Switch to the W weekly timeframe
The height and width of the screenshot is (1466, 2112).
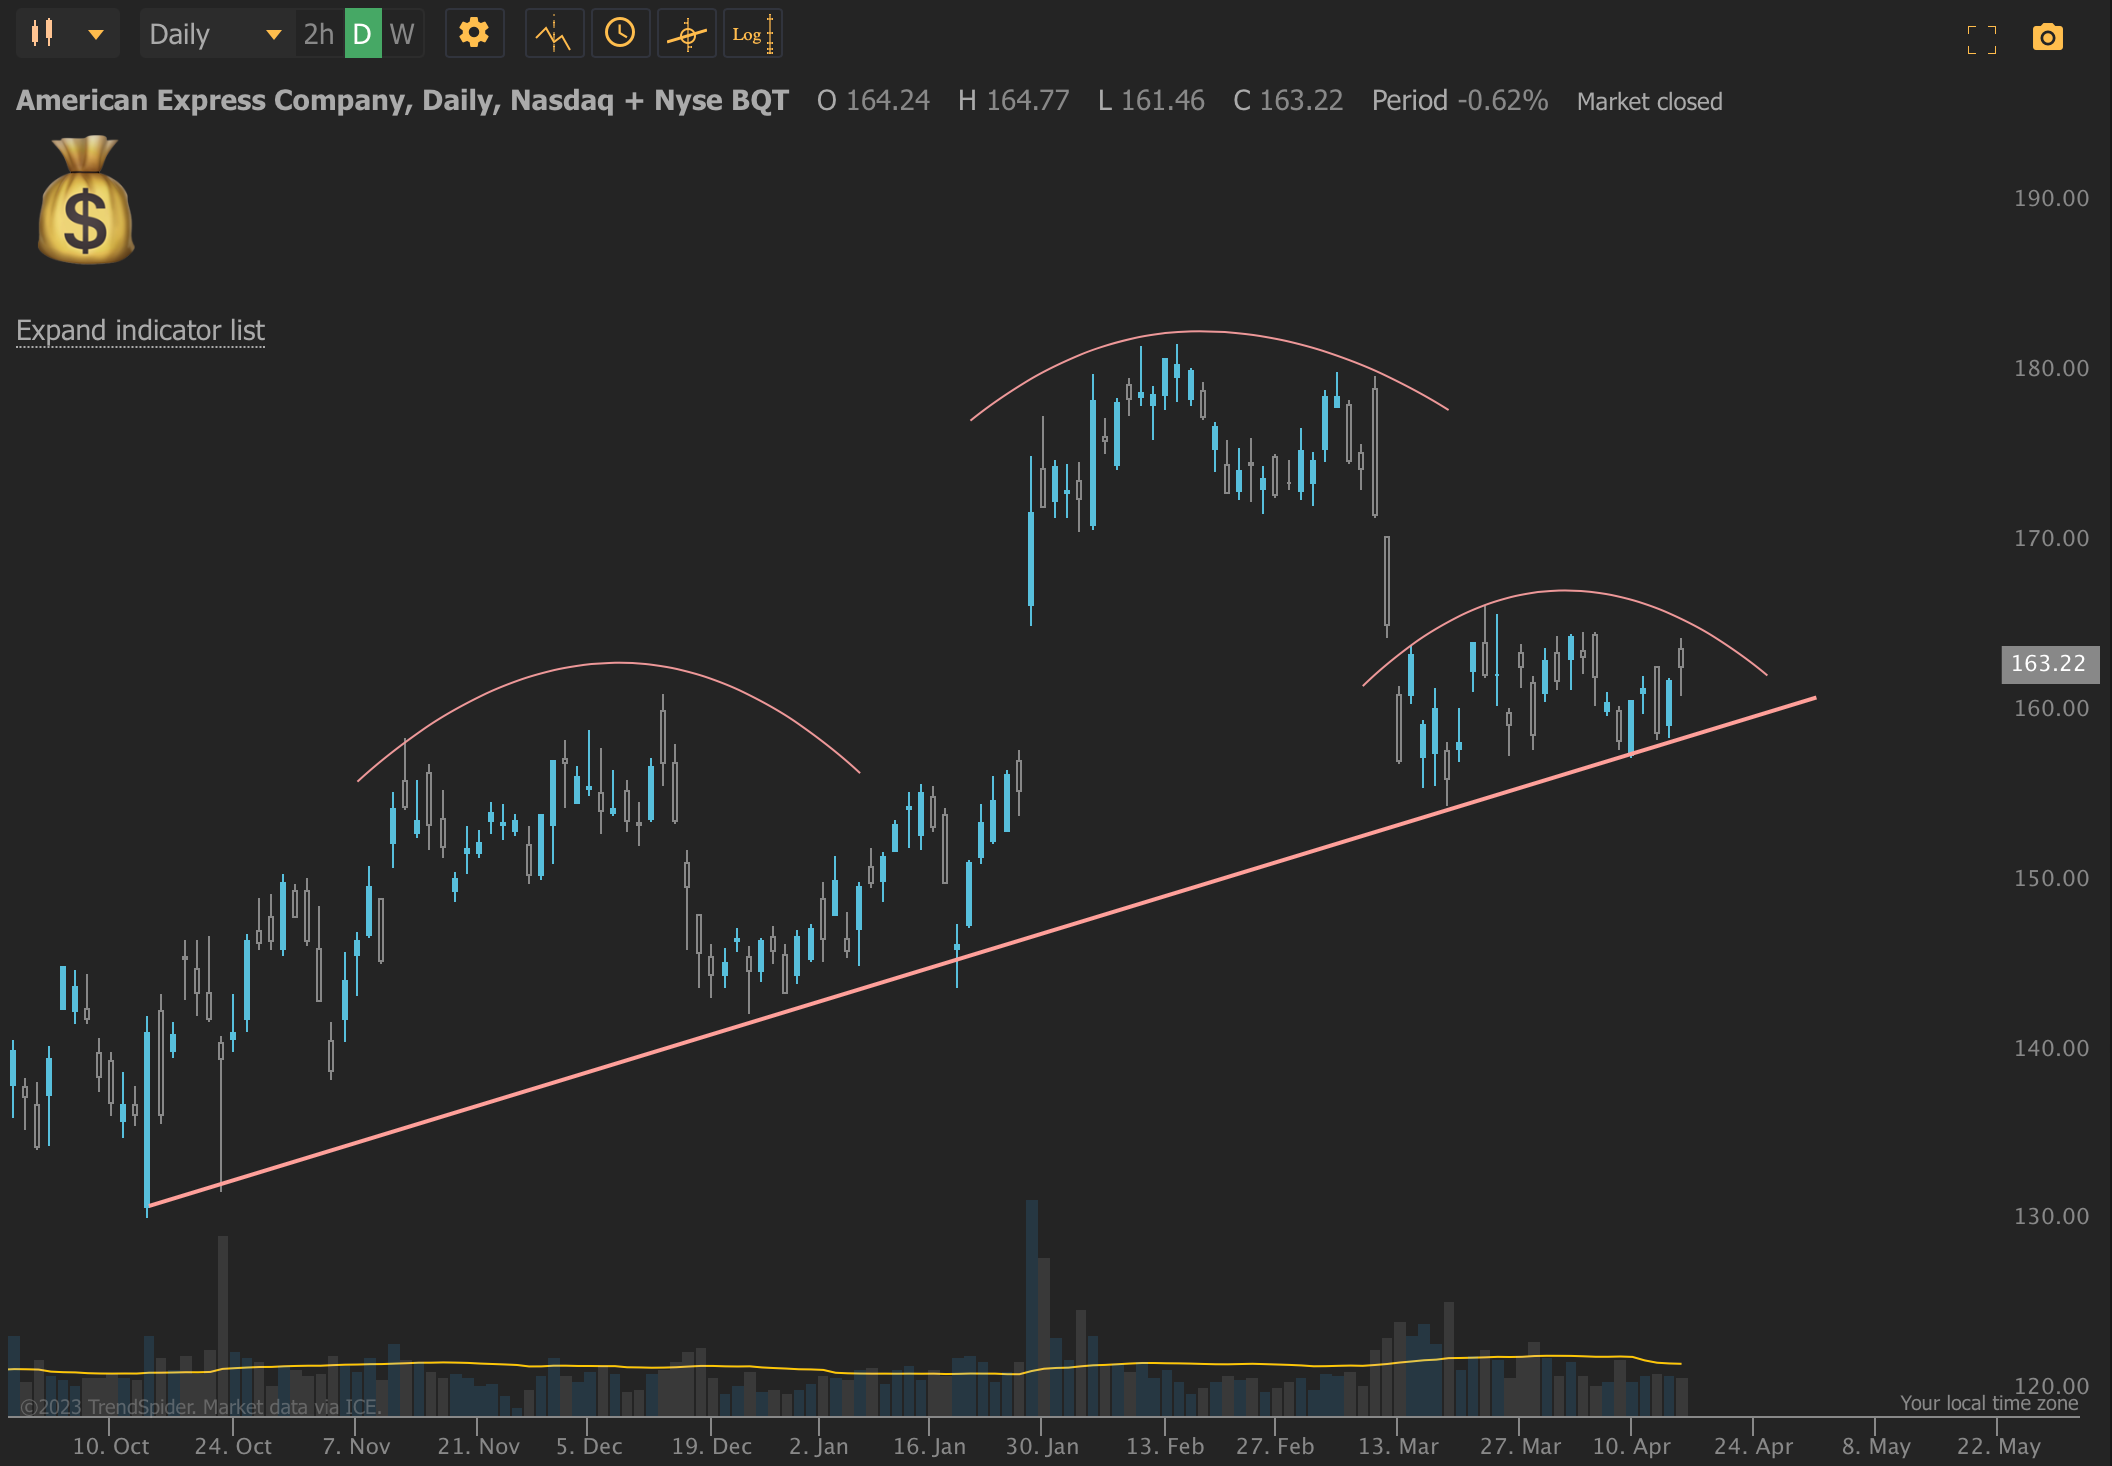coord(402,34)
